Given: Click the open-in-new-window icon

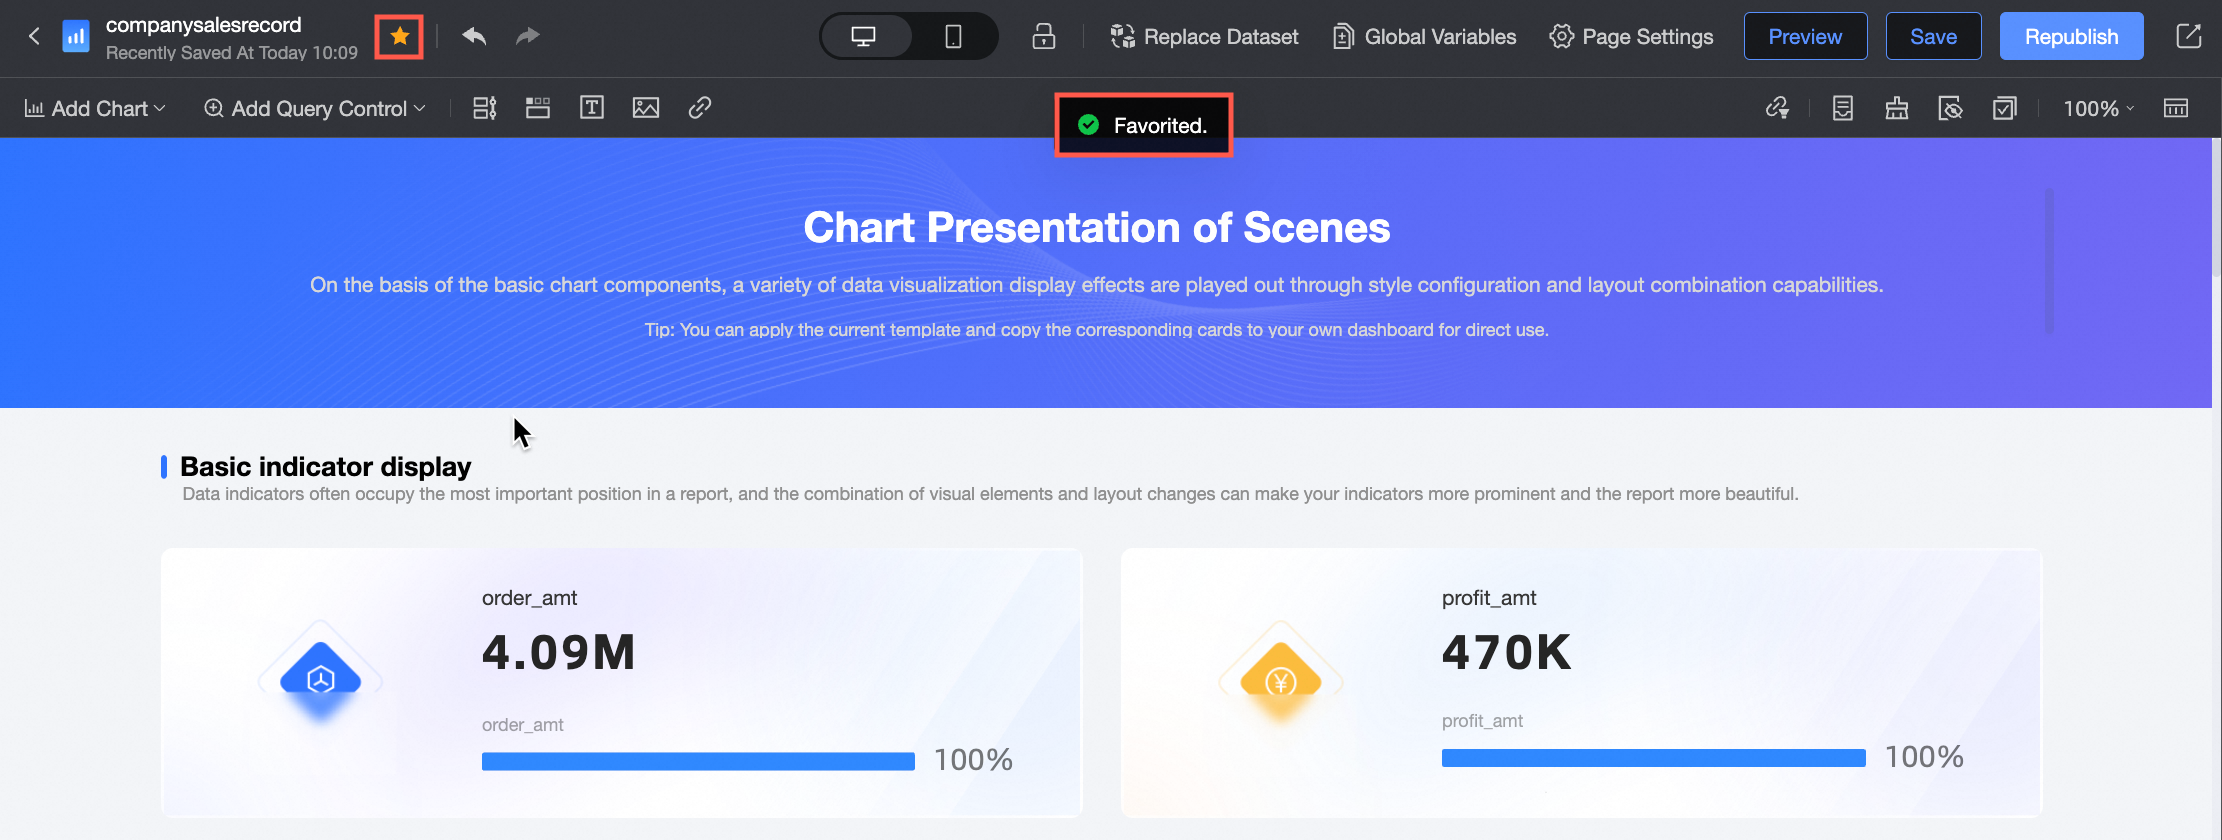Looking at the screenshot, I should tap(2188, 37).
